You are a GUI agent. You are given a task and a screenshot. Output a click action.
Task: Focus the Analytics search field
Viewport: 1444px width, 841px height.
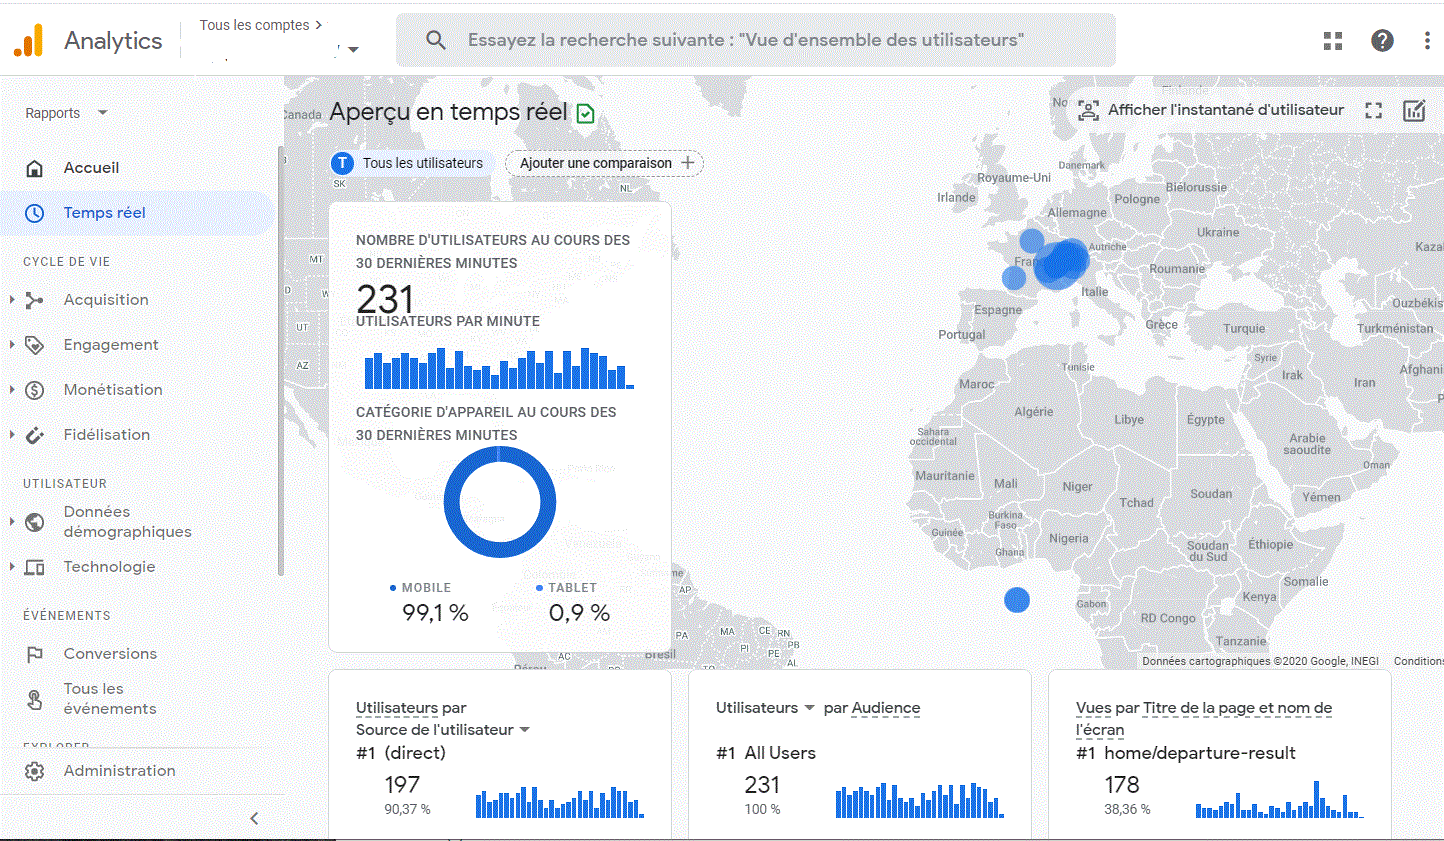[x=756, y=40]
